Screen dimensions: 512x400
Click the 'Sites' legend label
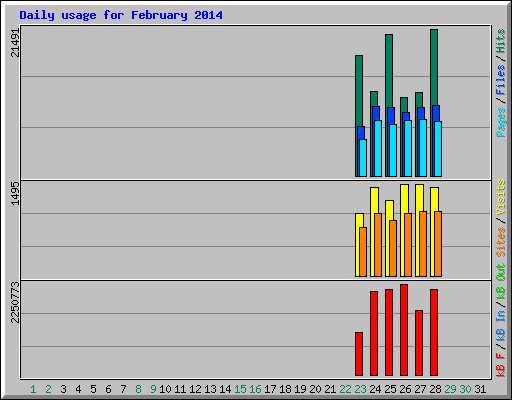coord(500,242)
